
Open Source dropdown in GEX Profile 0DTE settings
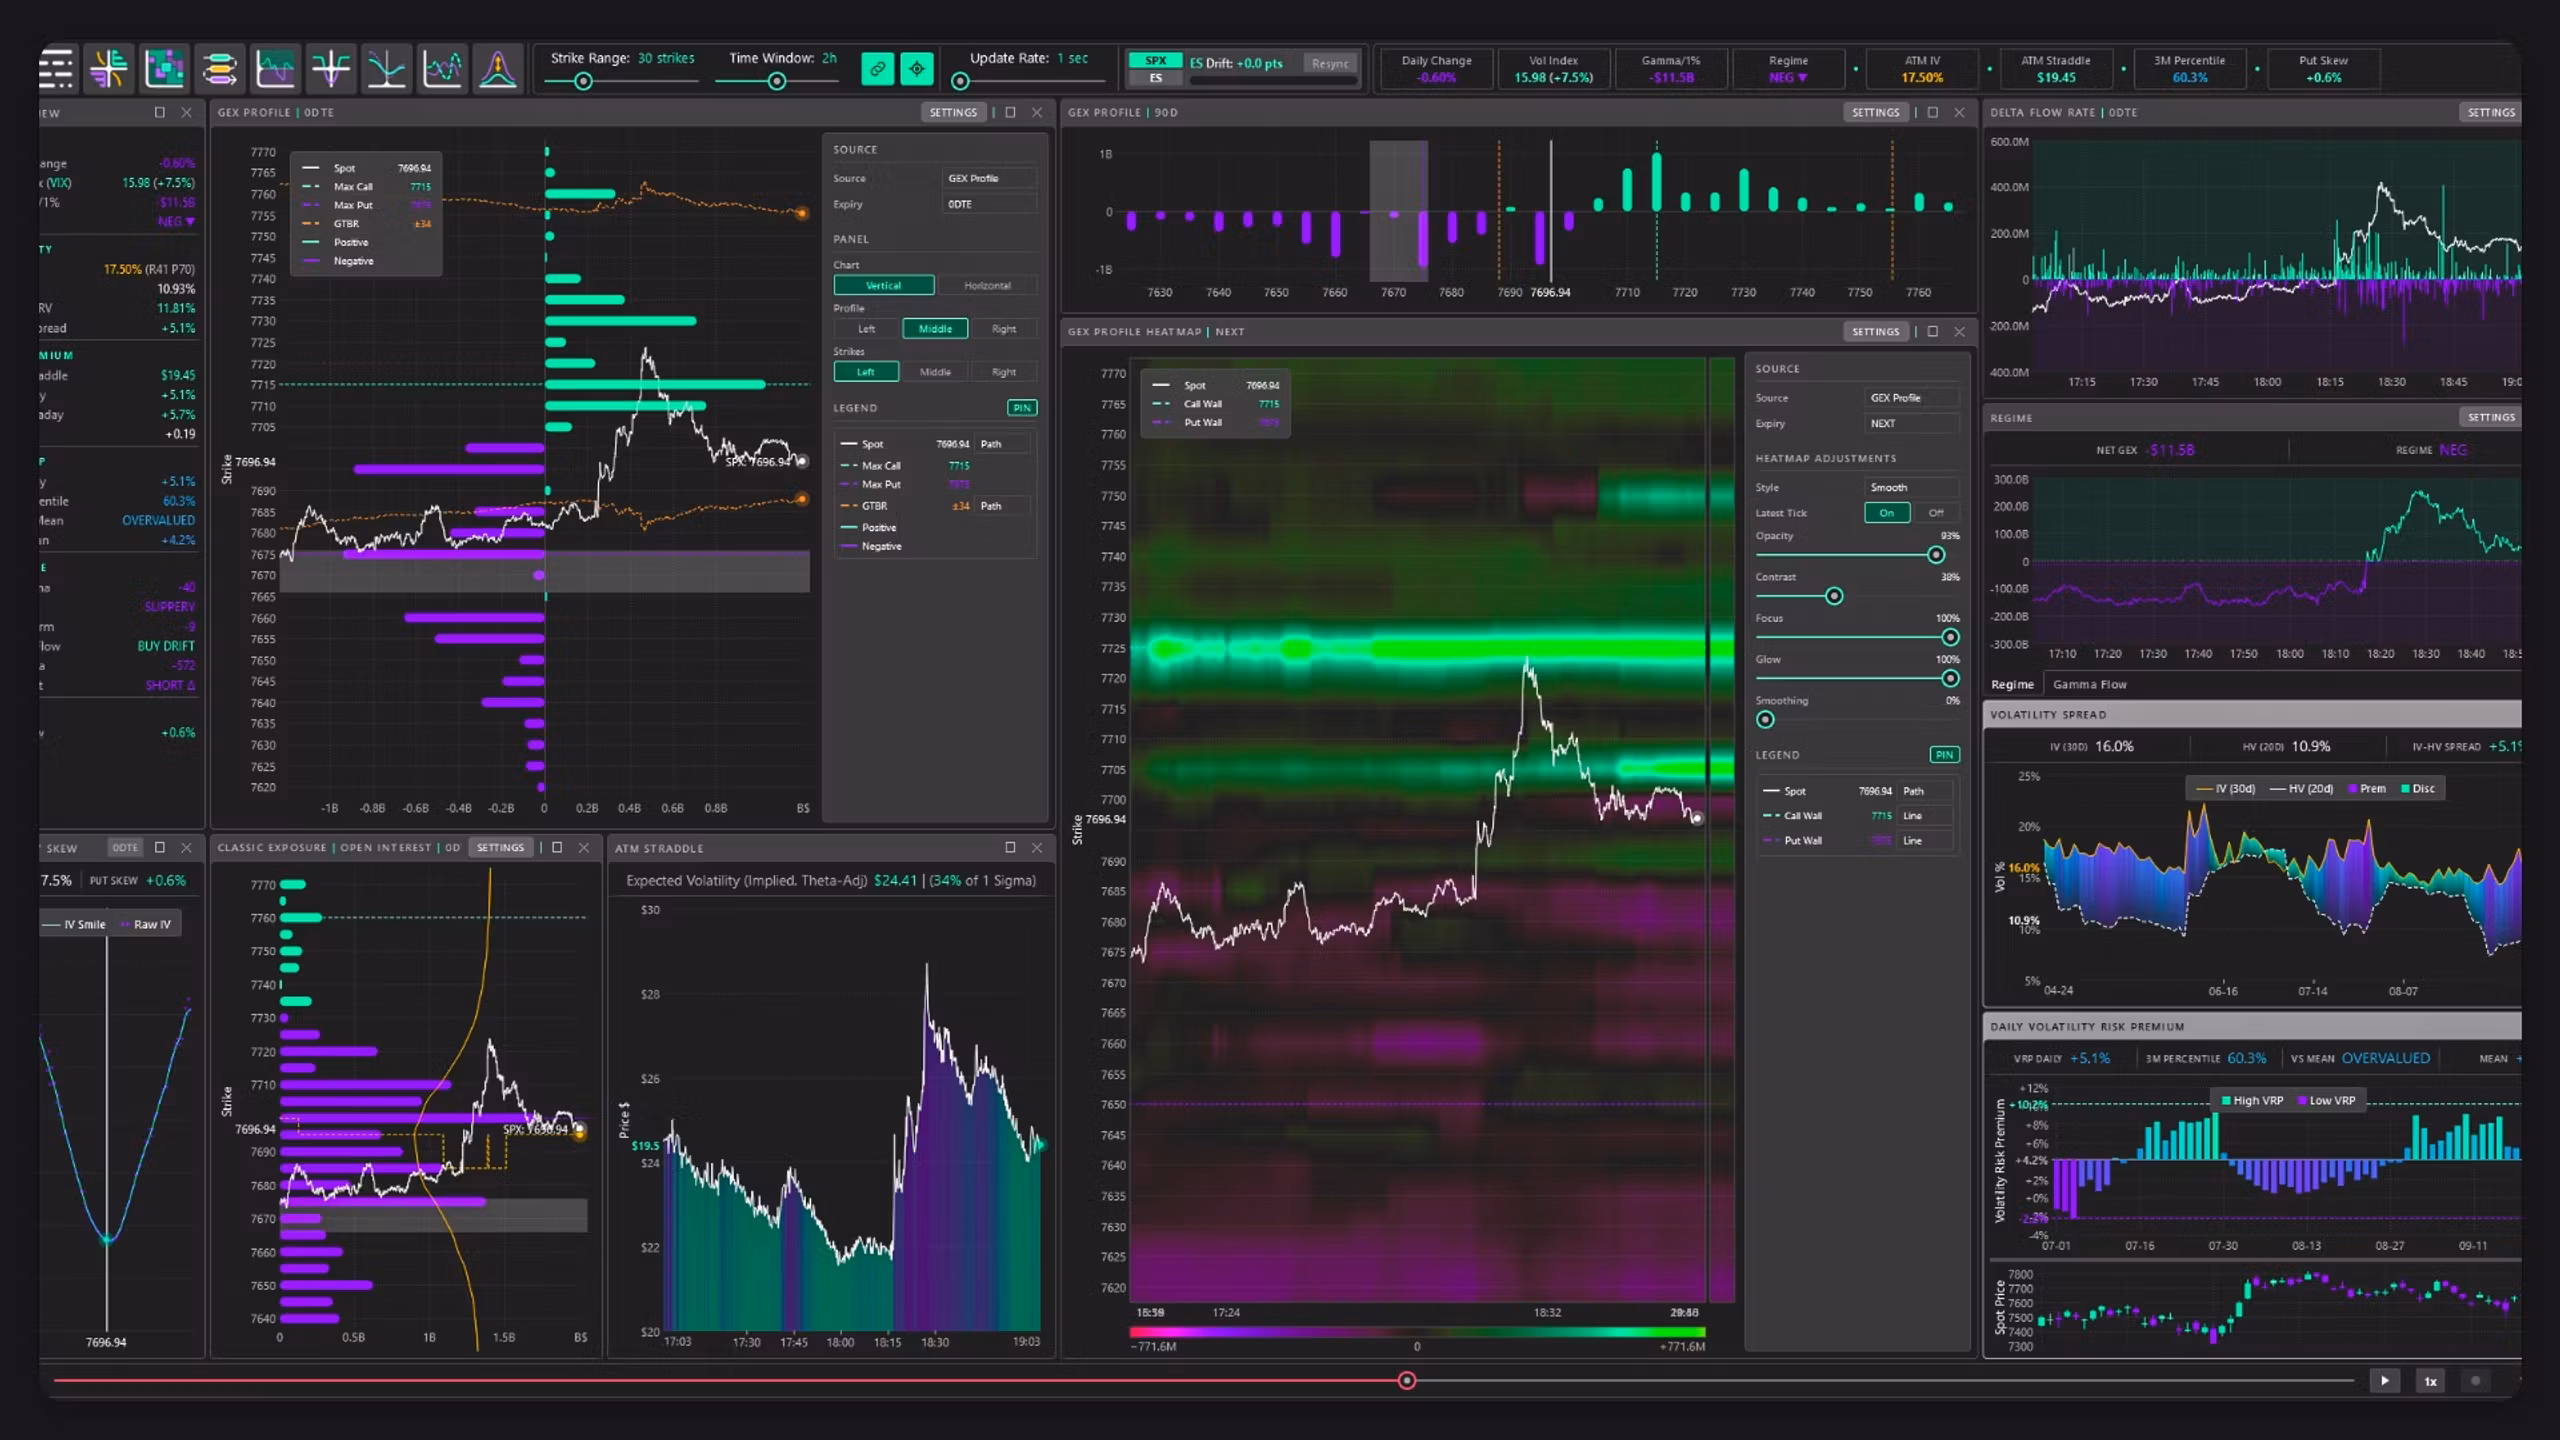click(x=988, y=178)
